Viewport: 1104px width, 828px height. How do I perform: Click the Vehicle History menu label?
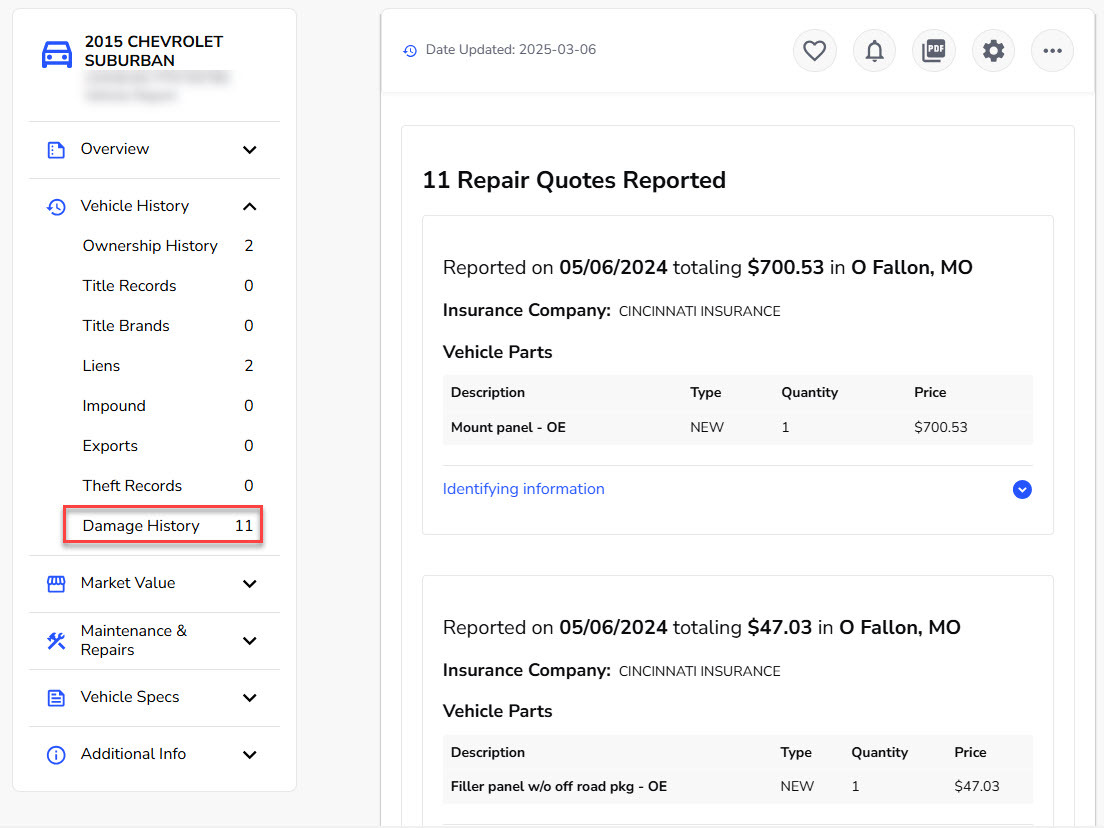click(x=135, y=206)
